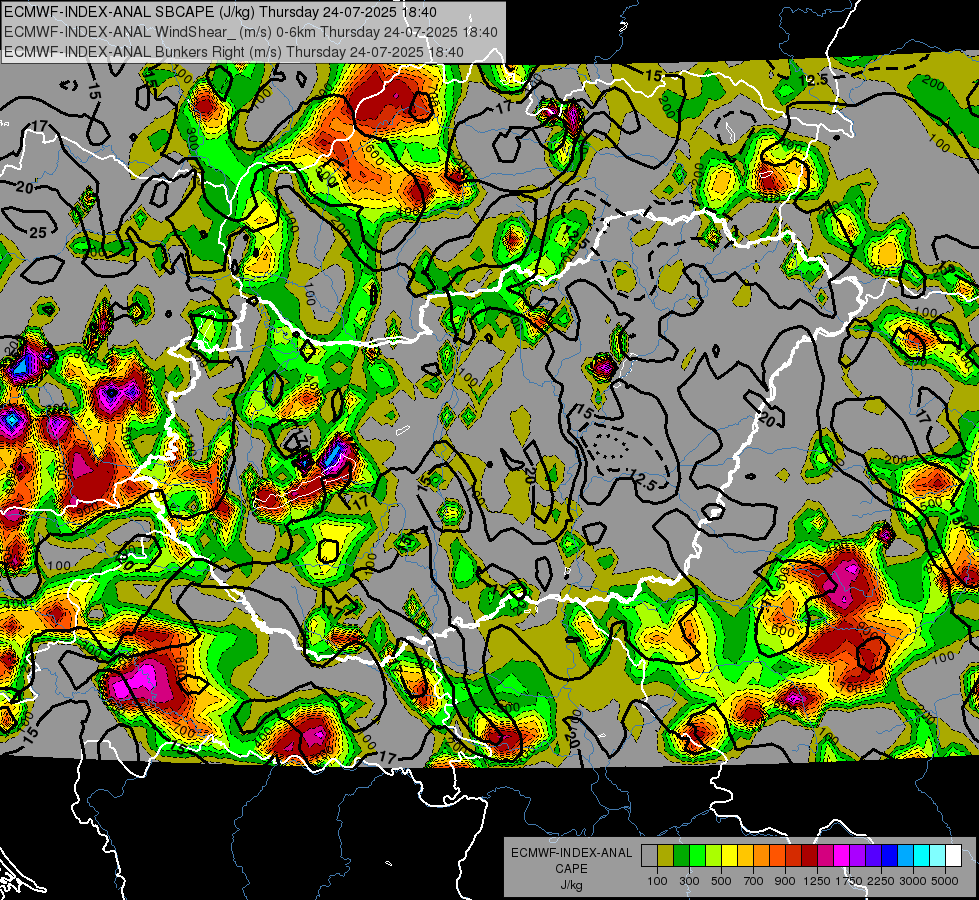Screen dimensions: 979x900
Task: Click the legend value 1250
Action: pyautogui.click(x=817, y=881)
